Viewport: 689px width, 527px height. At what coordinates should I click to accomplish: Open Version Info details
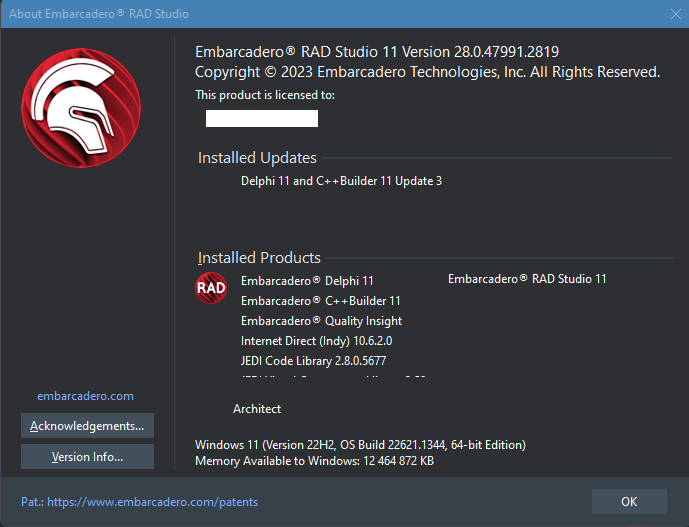87,457
